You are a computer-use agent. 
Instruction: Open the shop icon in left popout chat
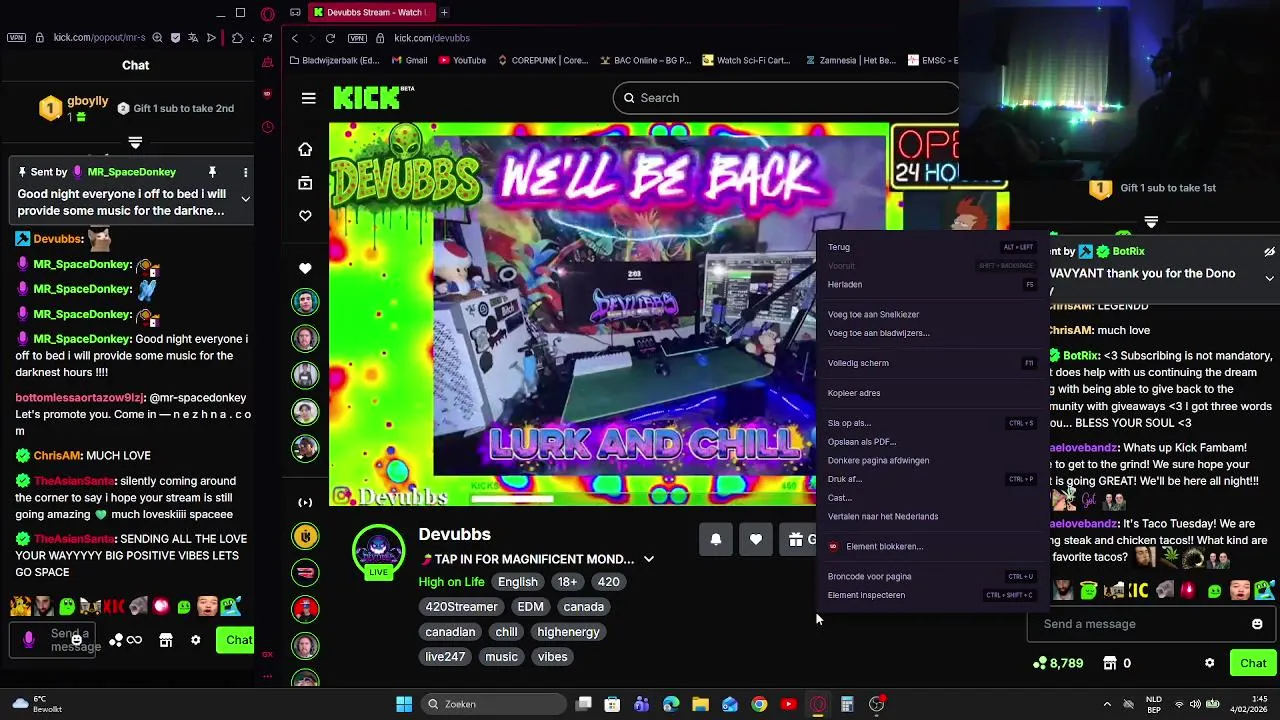pyautogui.click(x=166, y=640)
